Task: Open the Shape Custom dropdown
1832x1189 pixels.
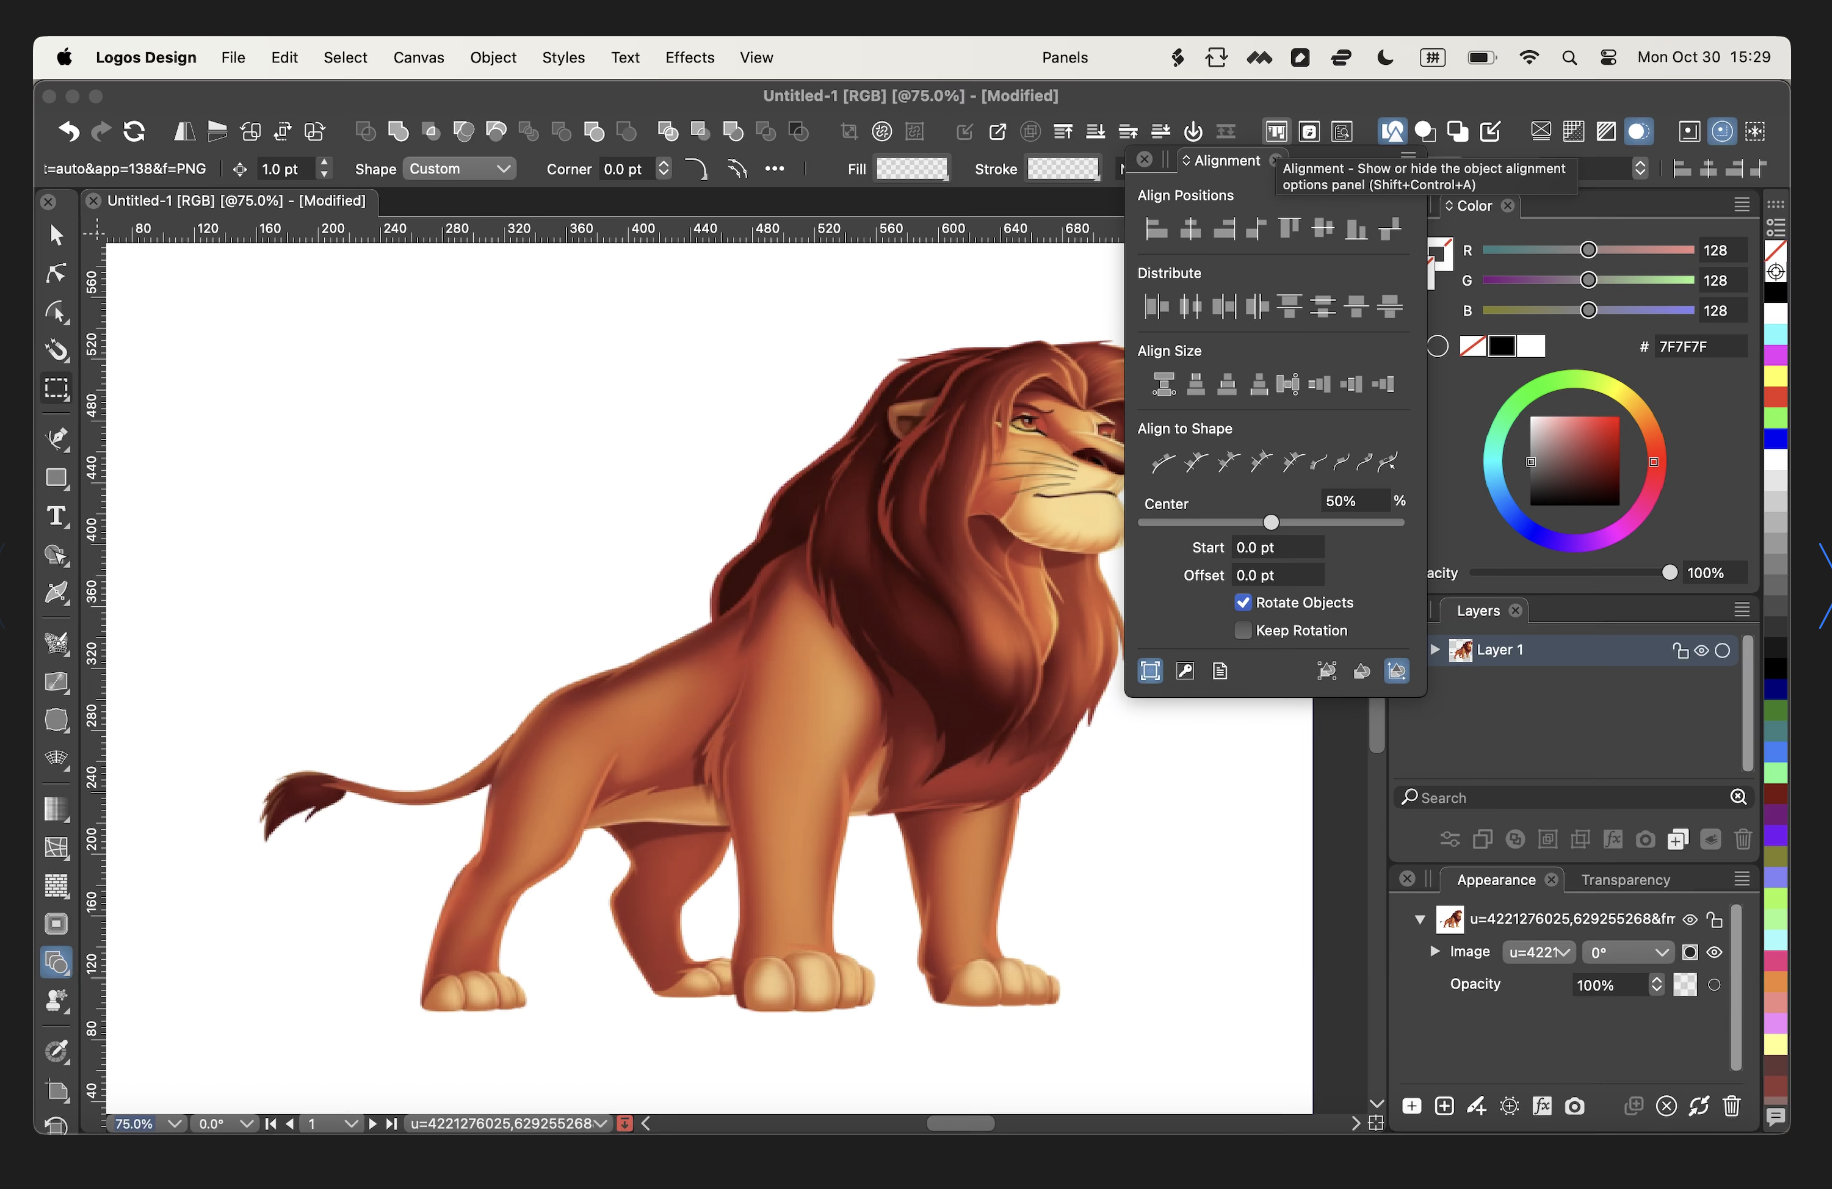Action: [x=459, y=169]
